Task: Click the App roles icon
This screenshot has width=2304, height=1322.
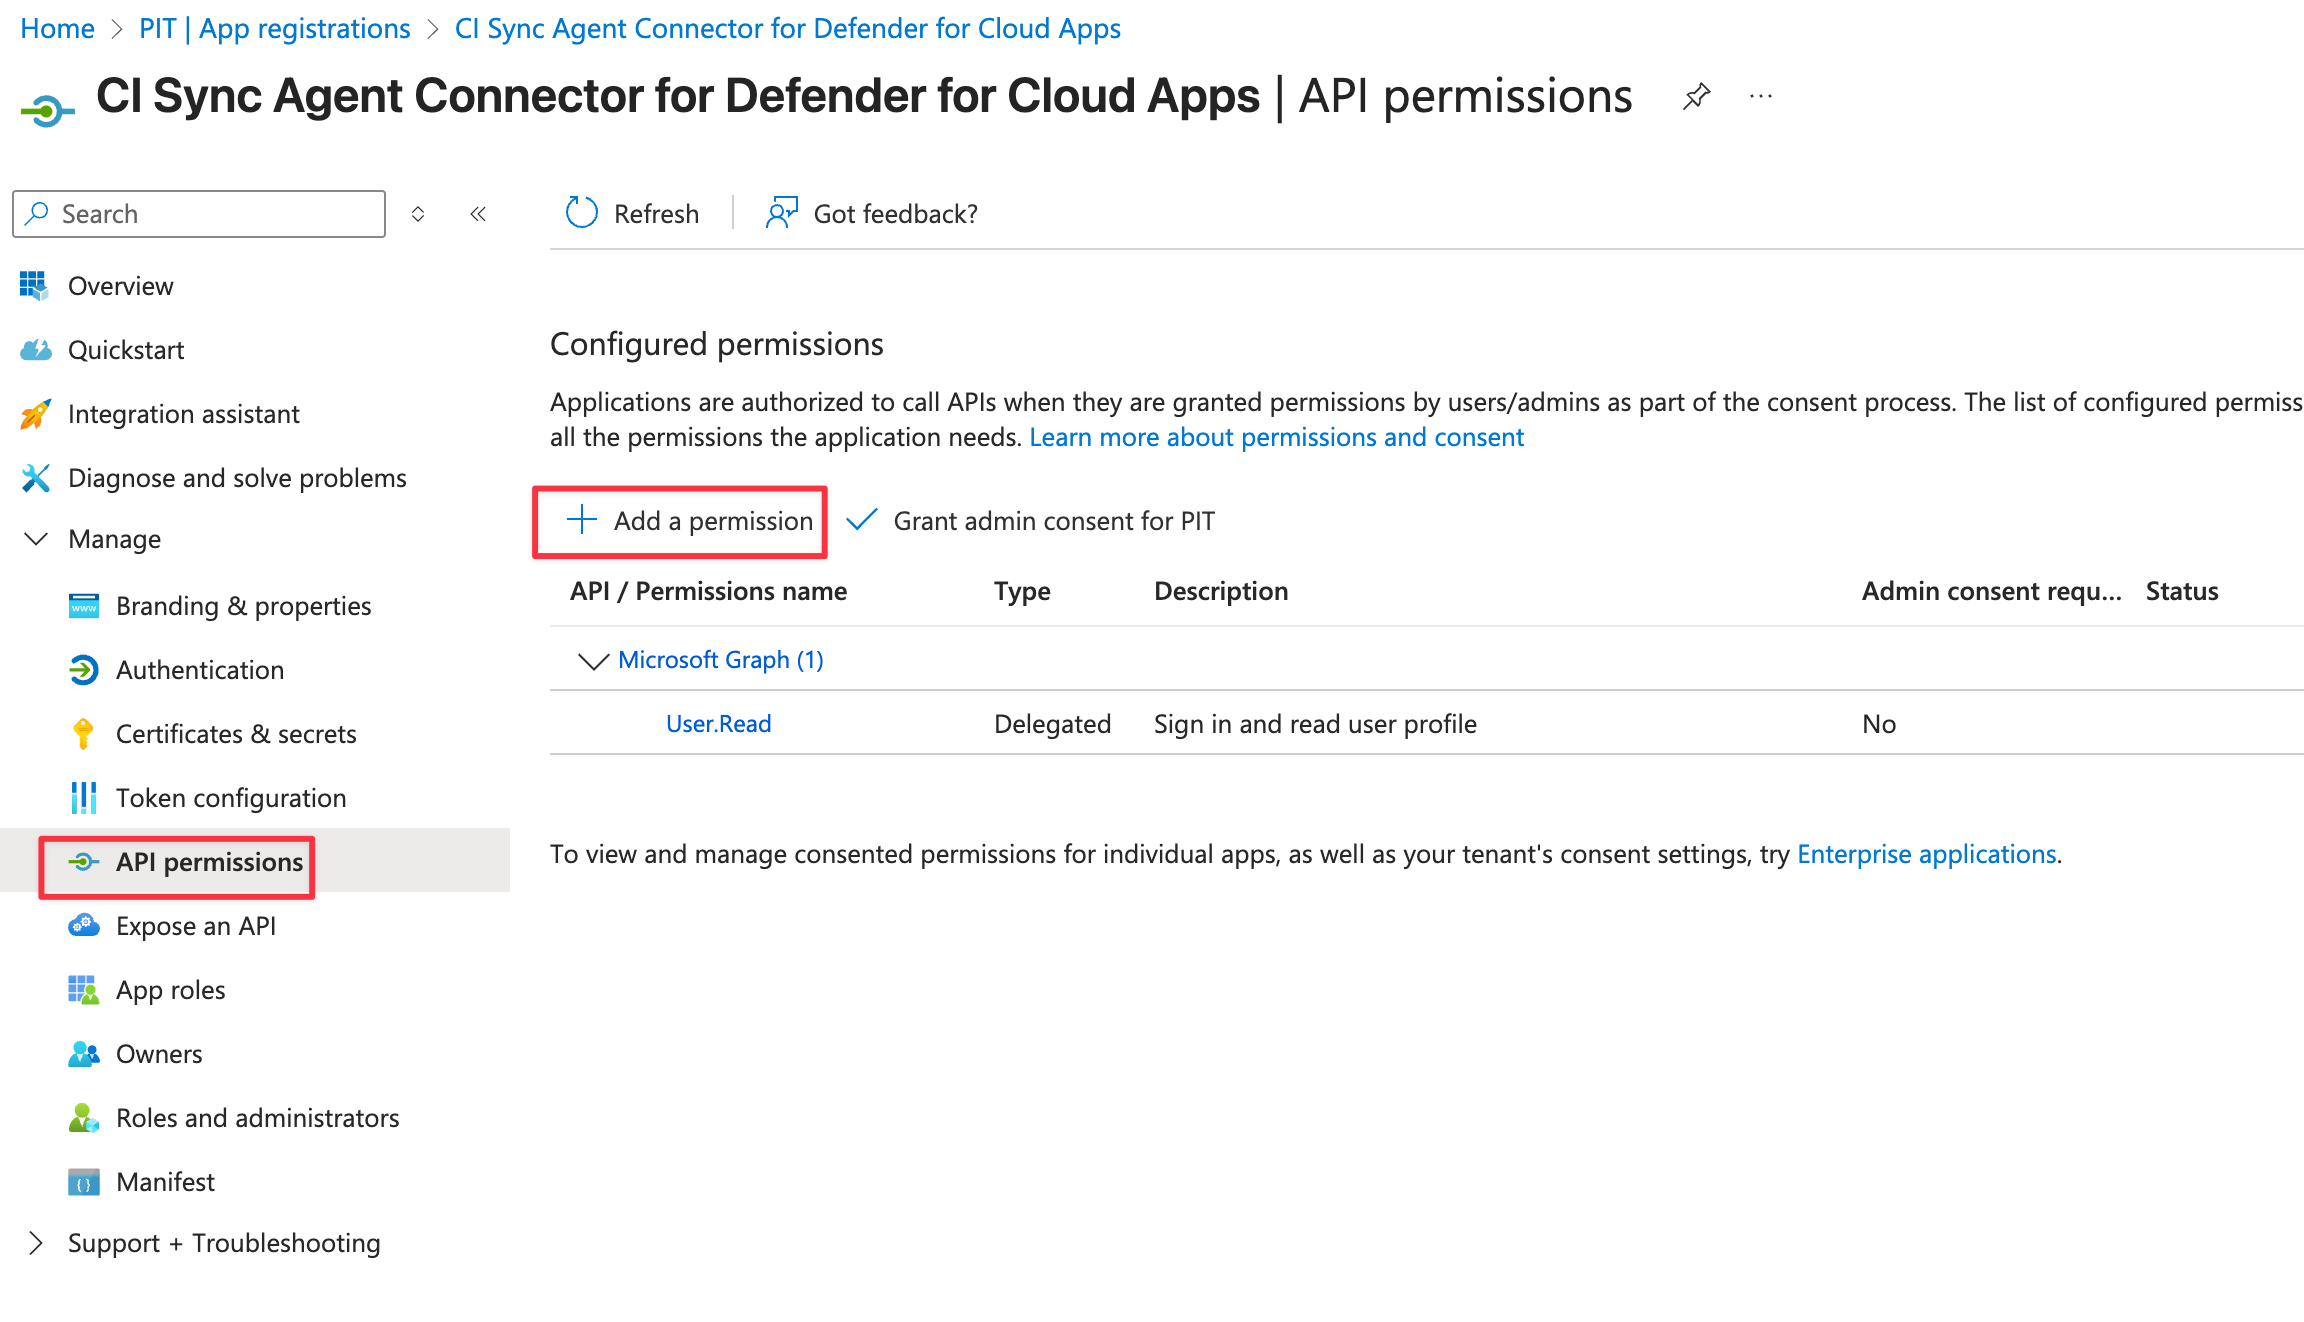Action: point(84,990)
